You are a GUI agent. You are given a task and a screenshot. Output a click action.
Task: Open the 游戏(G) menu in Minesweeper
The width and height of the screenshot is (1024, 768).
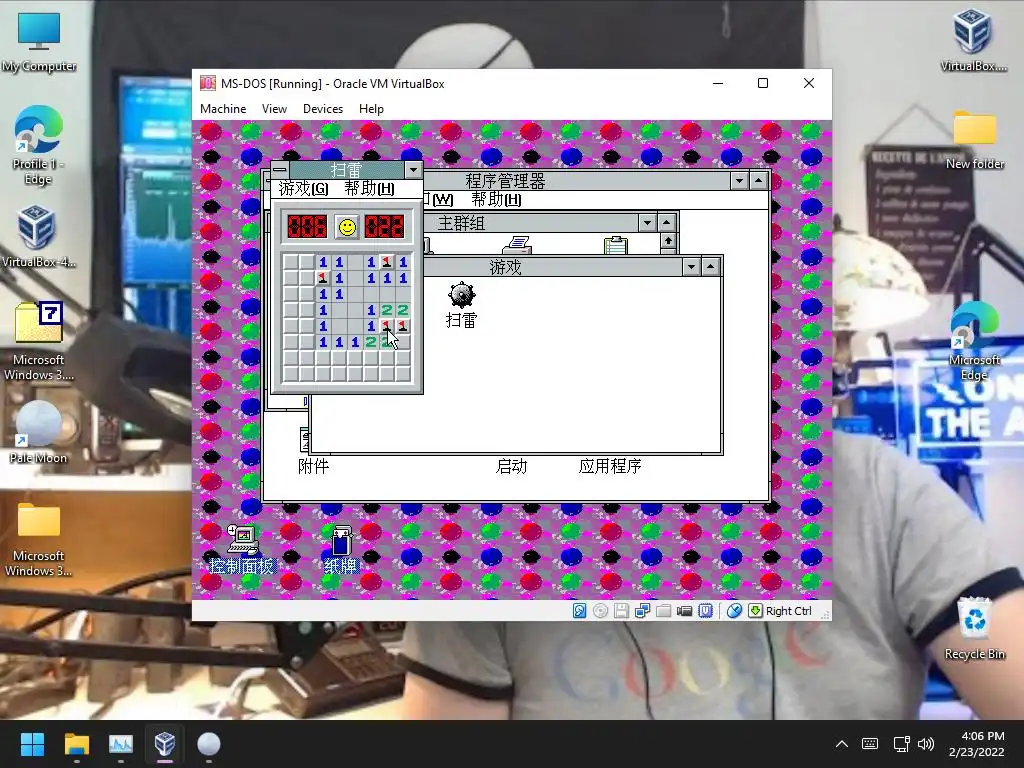tap(304, 189)
